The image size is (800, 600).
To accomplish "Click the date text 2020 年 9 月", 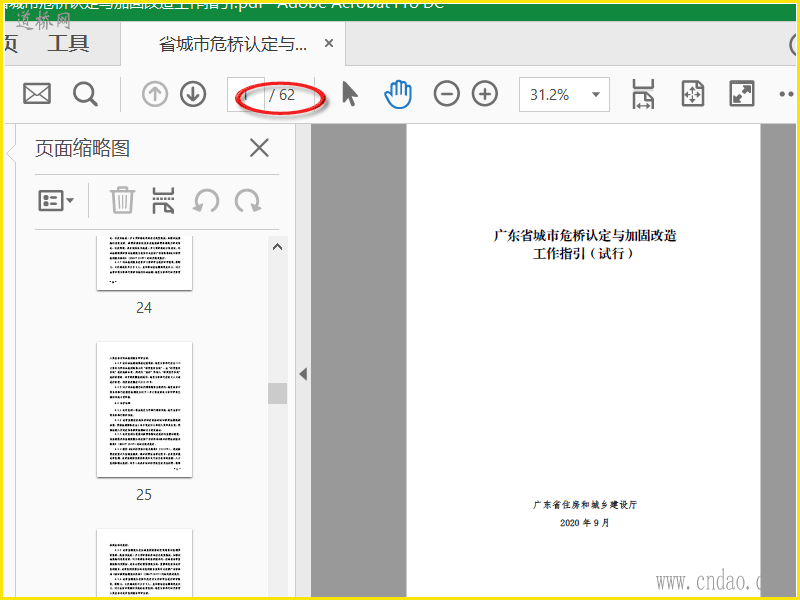I will click(x=585, y=523).
